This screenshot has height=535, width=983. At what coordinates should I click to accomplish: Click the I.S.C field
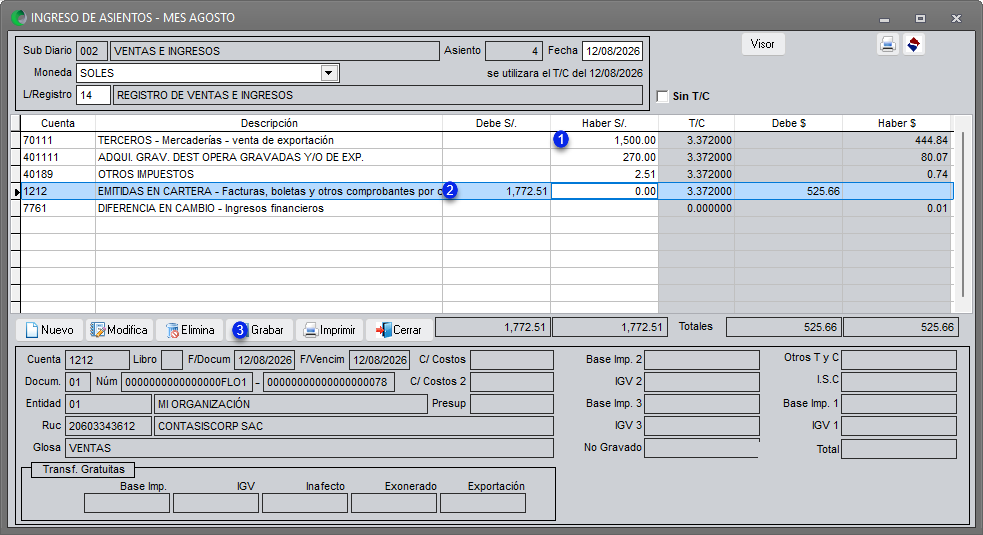899,382
